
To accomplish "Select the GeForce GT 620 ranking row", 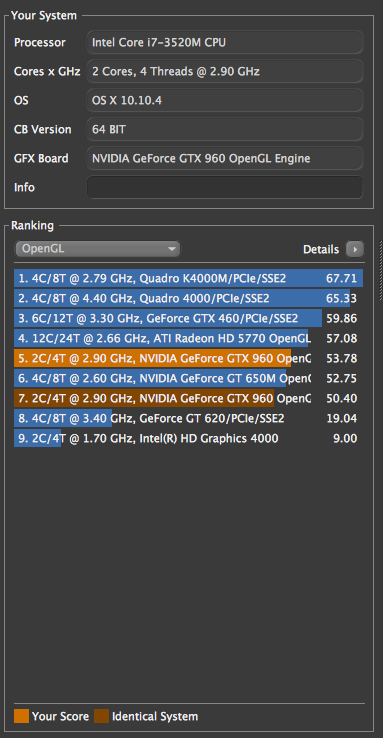I will (188, 418).
